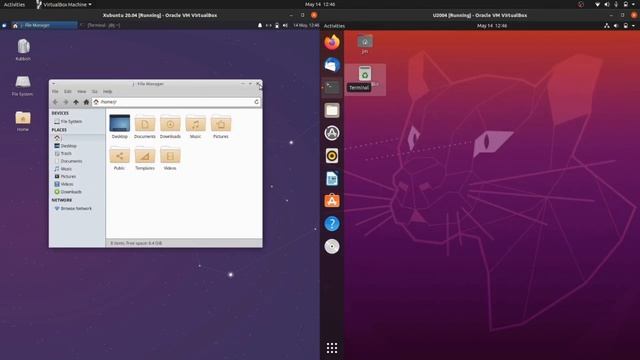The image size is (640, 360).
Task: Select Public folder in File Manager
Action: 120,158
